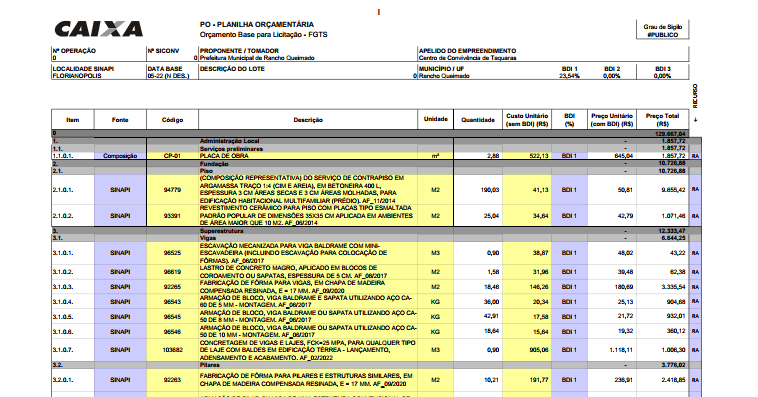Click the Quantidade column header
Image resolution: width=758 pixels, height=397 pixels.
pyautogui.click(x=478, y=120)
